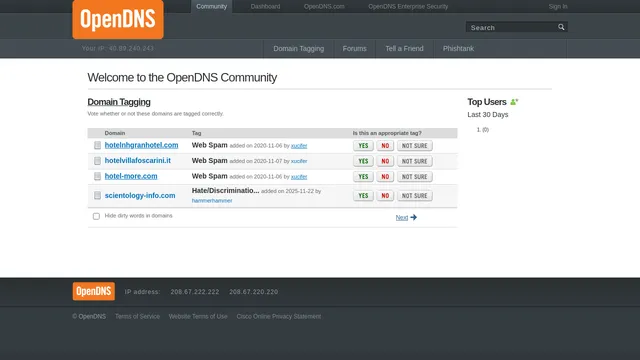Click the page icon beside scientology-info.com
The image size is (640, 360).
(97, 196)
